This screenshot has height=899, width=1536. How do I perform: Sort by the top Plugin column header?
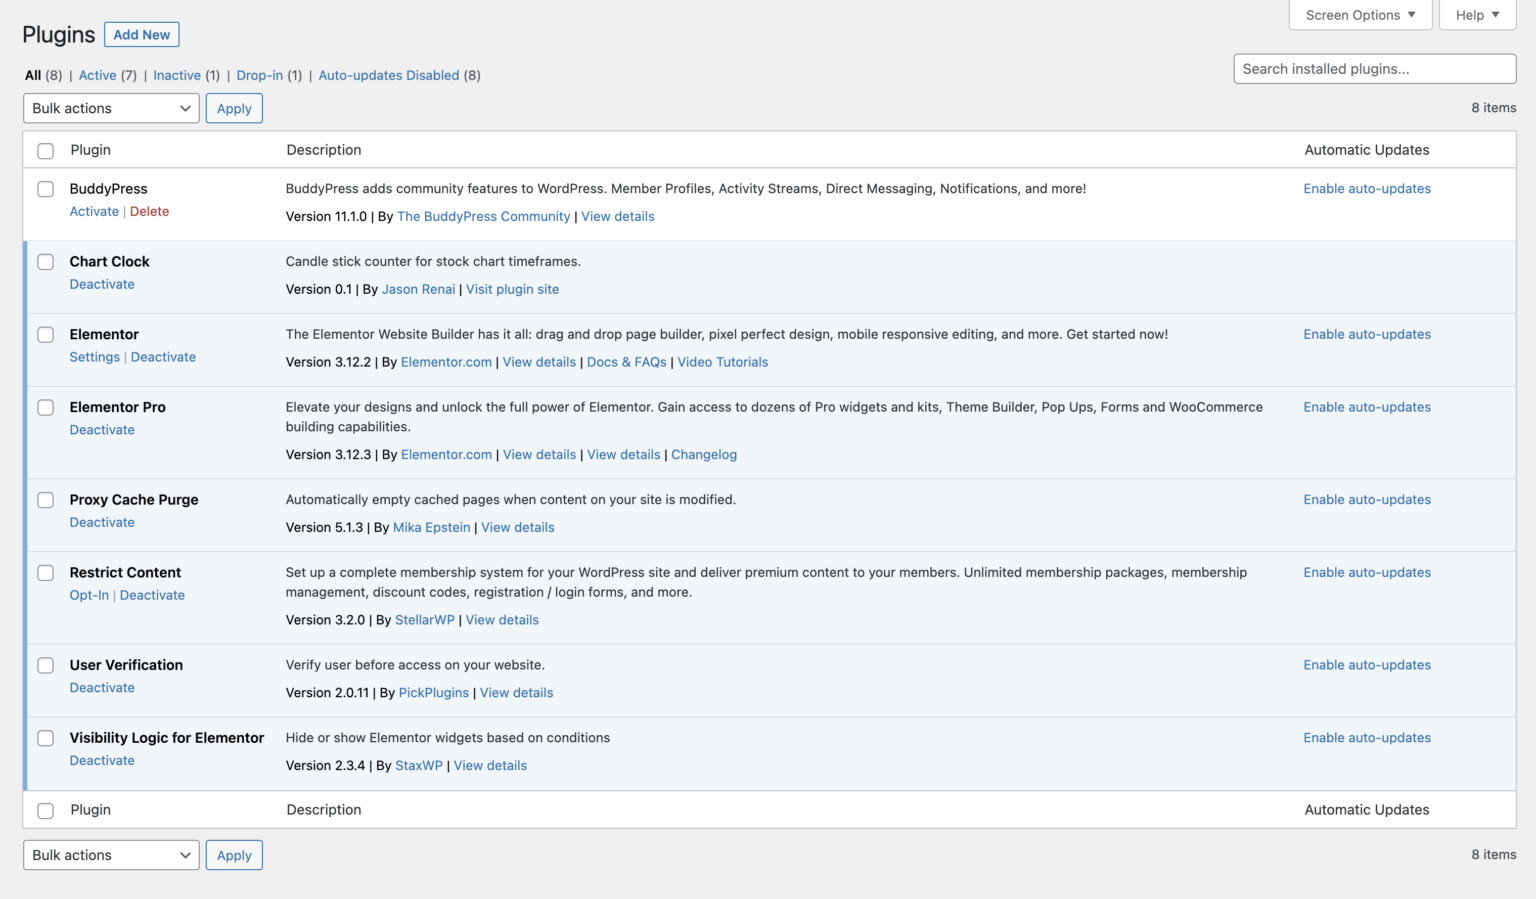coord(91,150)
